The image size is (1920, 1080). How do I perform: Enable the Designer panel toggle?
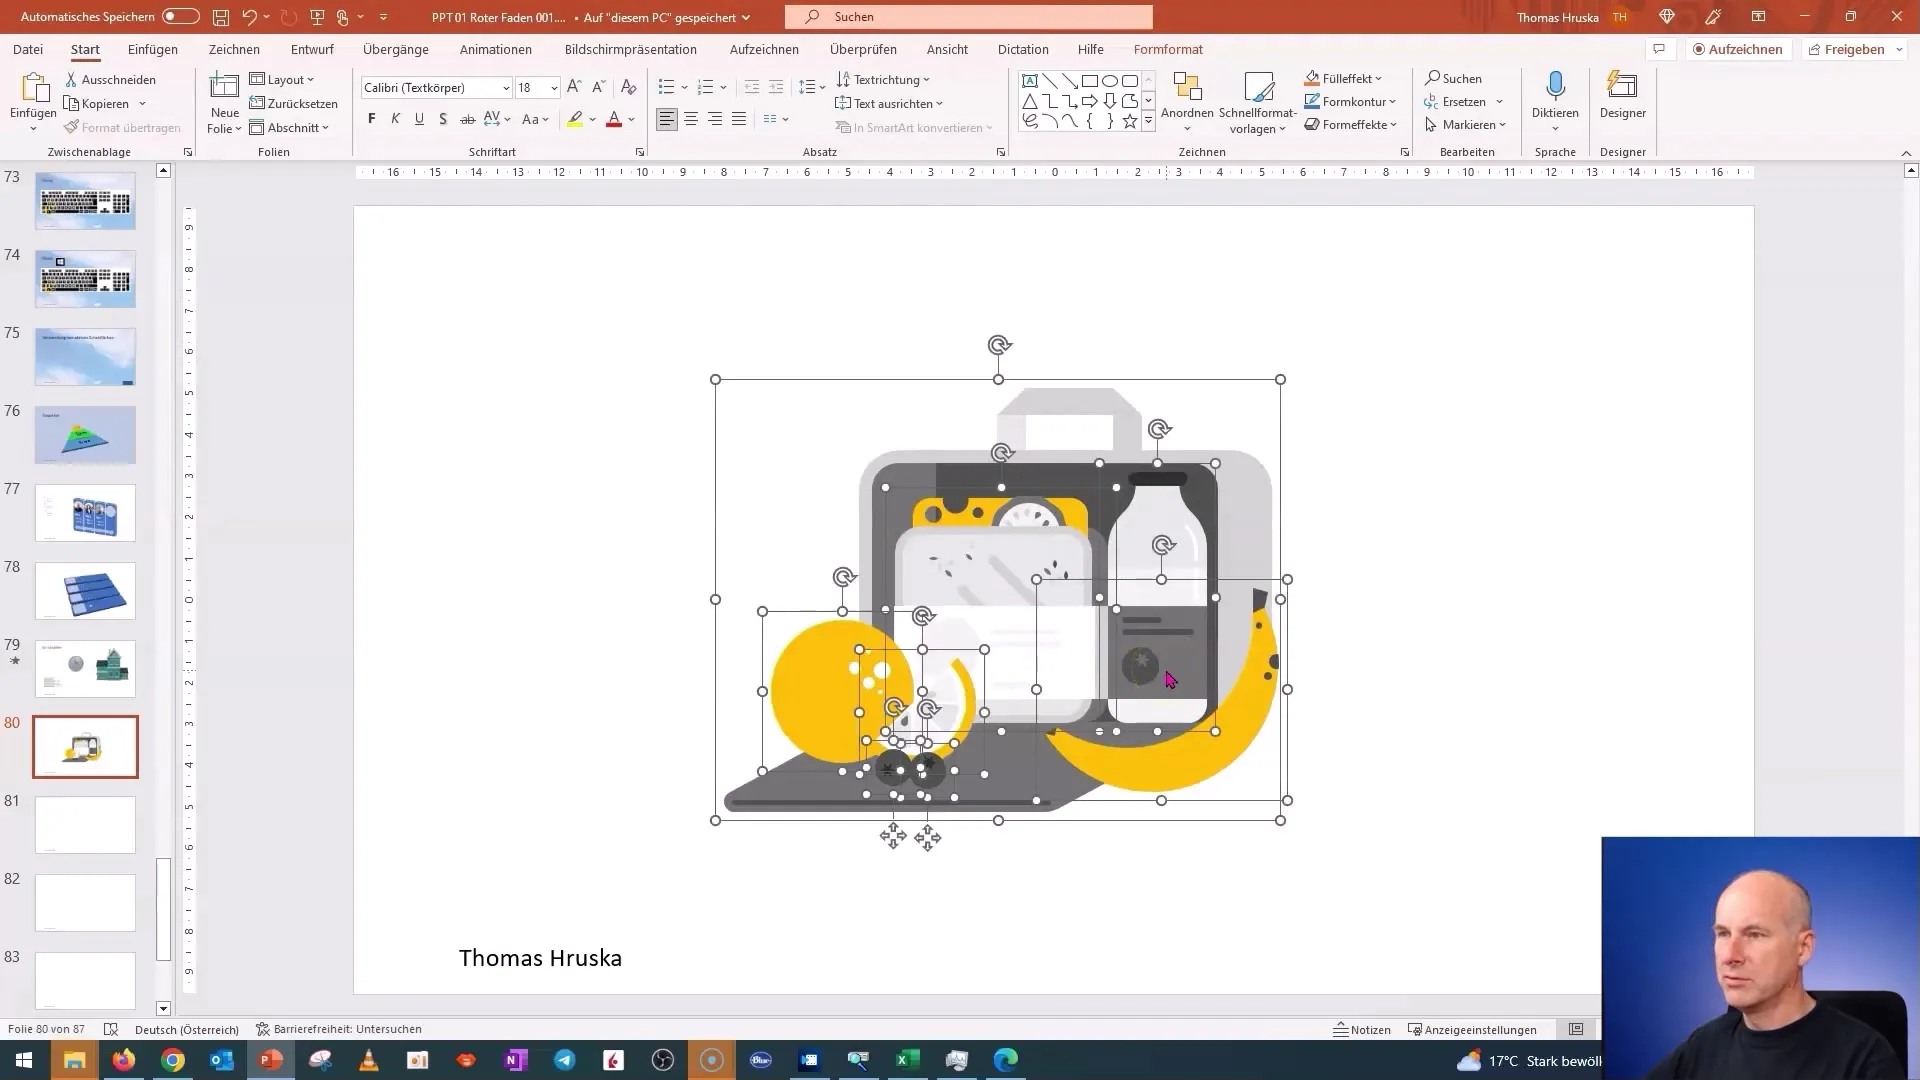1622,99
